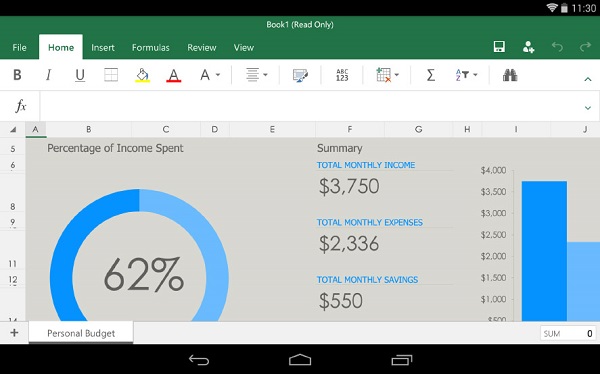The width and height of the screenshot is (600, 374).
Task: Open the cell borders tool
Action: [111, 75]
